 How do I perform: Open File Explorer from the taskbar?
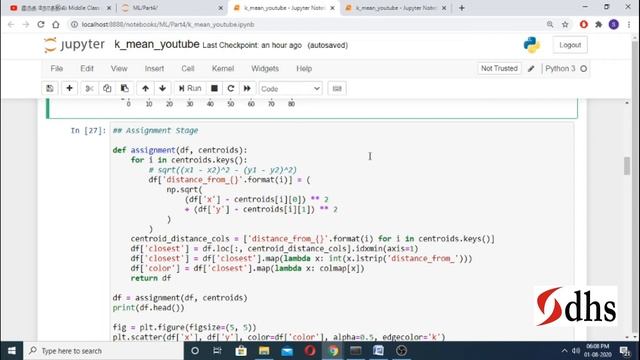coord(264,351)
